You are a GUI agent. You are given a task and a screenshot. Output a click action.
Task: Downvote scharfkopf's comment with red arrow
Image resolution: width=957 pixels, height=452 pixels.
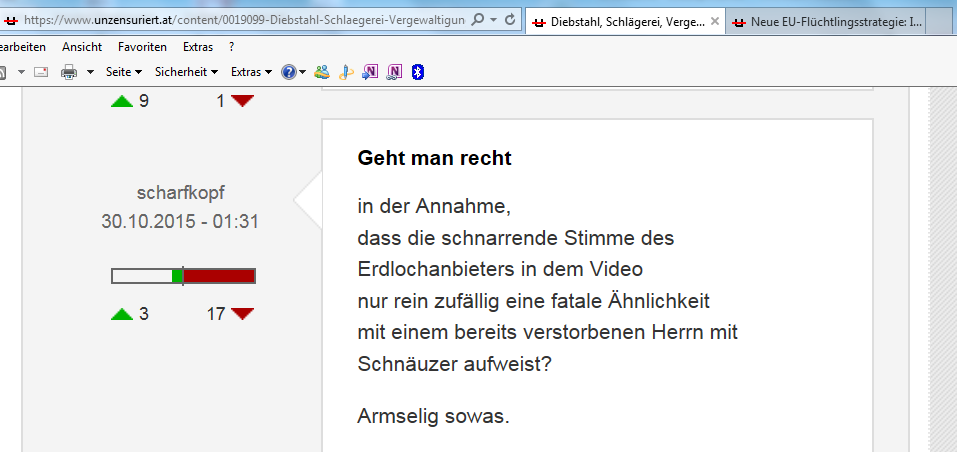(242, 314)
